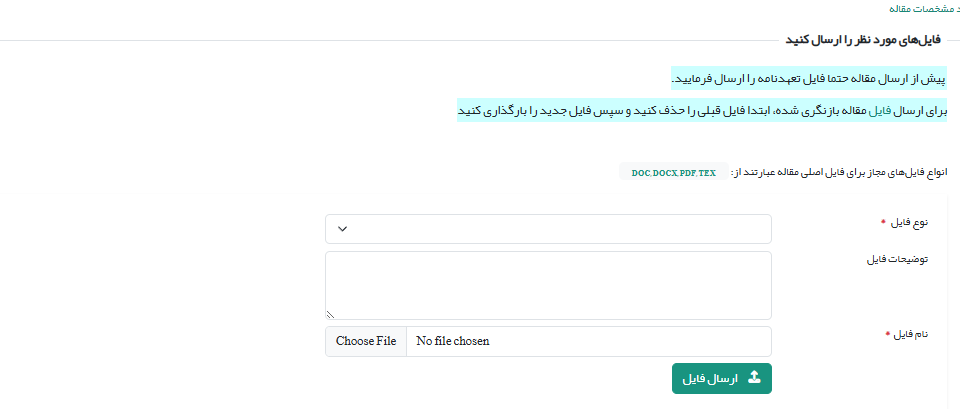Click the red asterisk beside نام فایل
This screenshot has height=409, width=960.
(888, 334)
